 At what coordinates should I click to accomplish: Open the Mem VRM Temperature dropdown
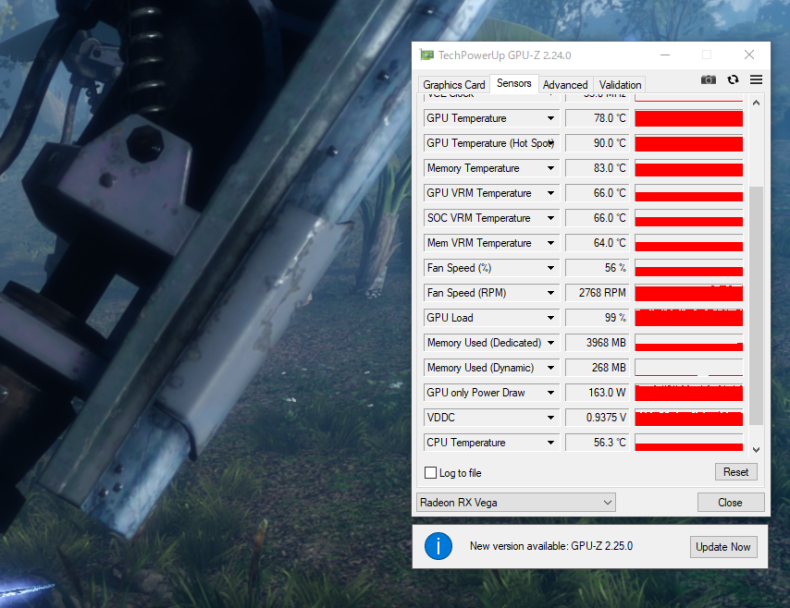pos(551,243)
